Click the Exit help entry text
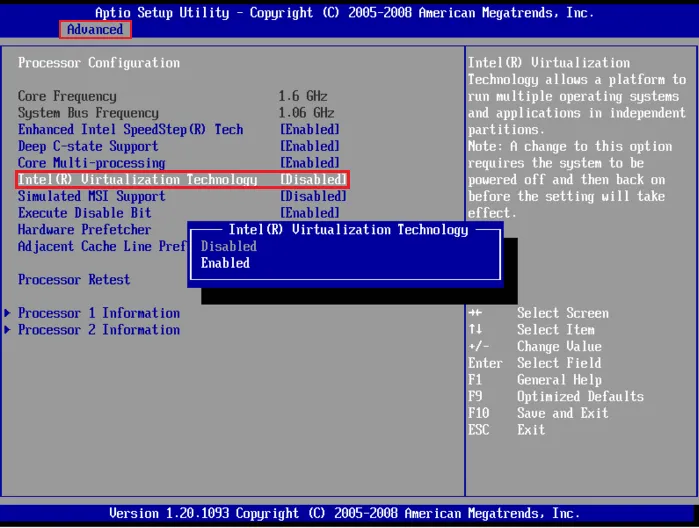 point(531,430)
